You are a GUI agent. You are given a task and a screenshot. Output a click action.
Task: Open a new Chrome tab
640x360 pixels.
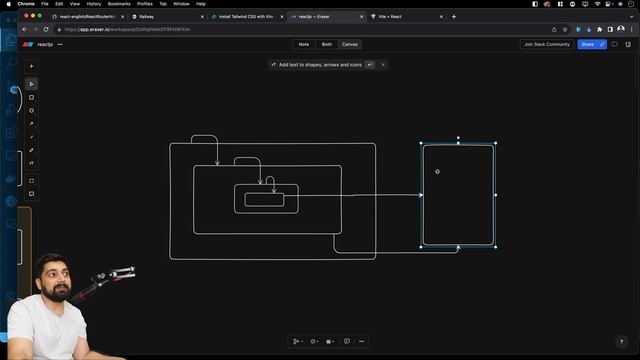[454, 17]
